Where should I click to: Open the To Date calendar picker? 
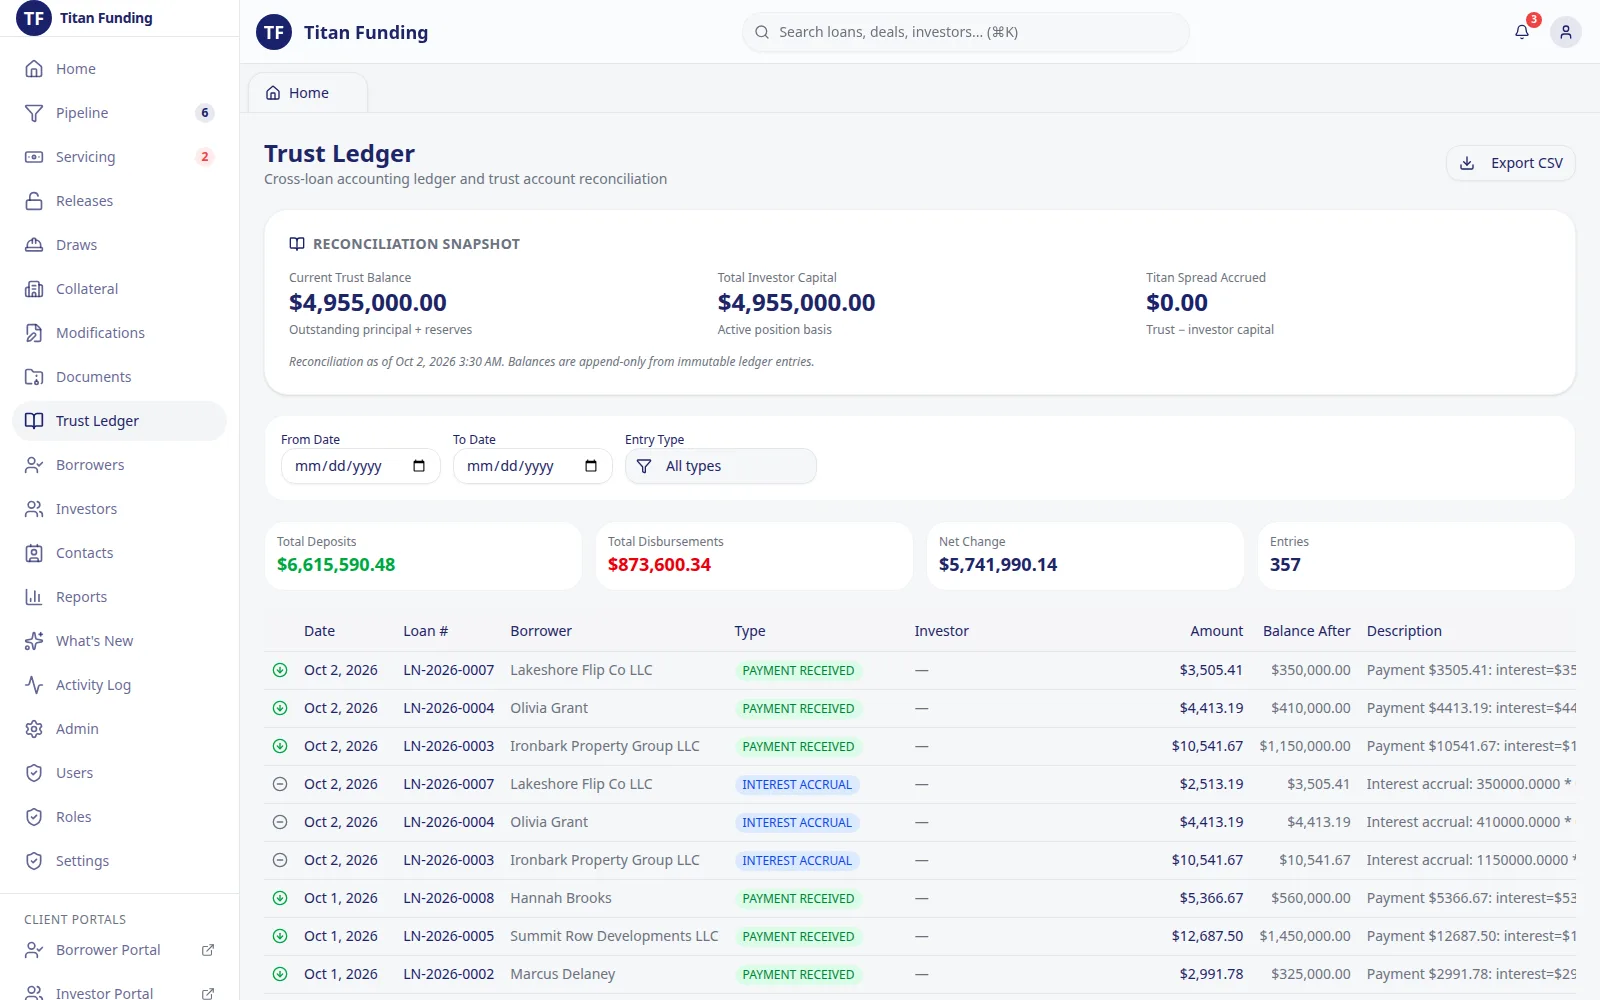tap(591, 466)
